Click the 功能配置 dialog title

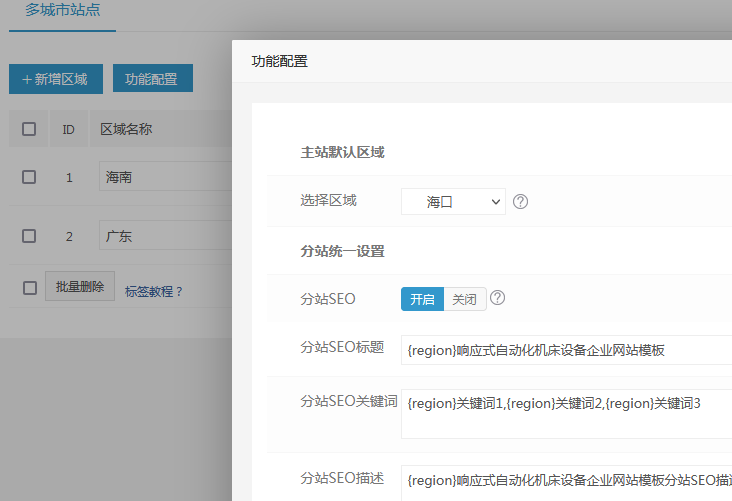(280, 61)
